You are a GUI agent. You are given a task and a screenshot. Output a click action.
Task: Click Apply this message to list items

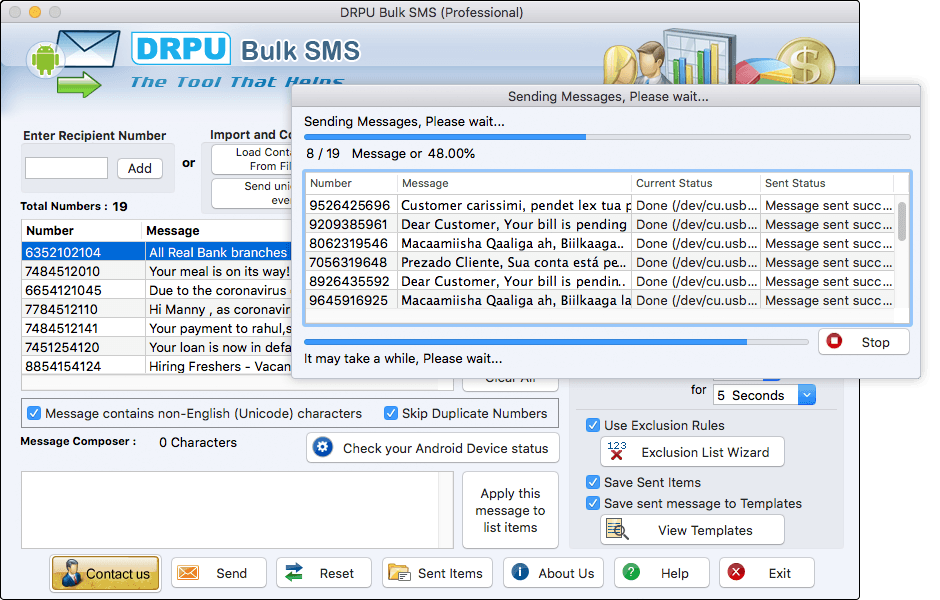point(510,510)
